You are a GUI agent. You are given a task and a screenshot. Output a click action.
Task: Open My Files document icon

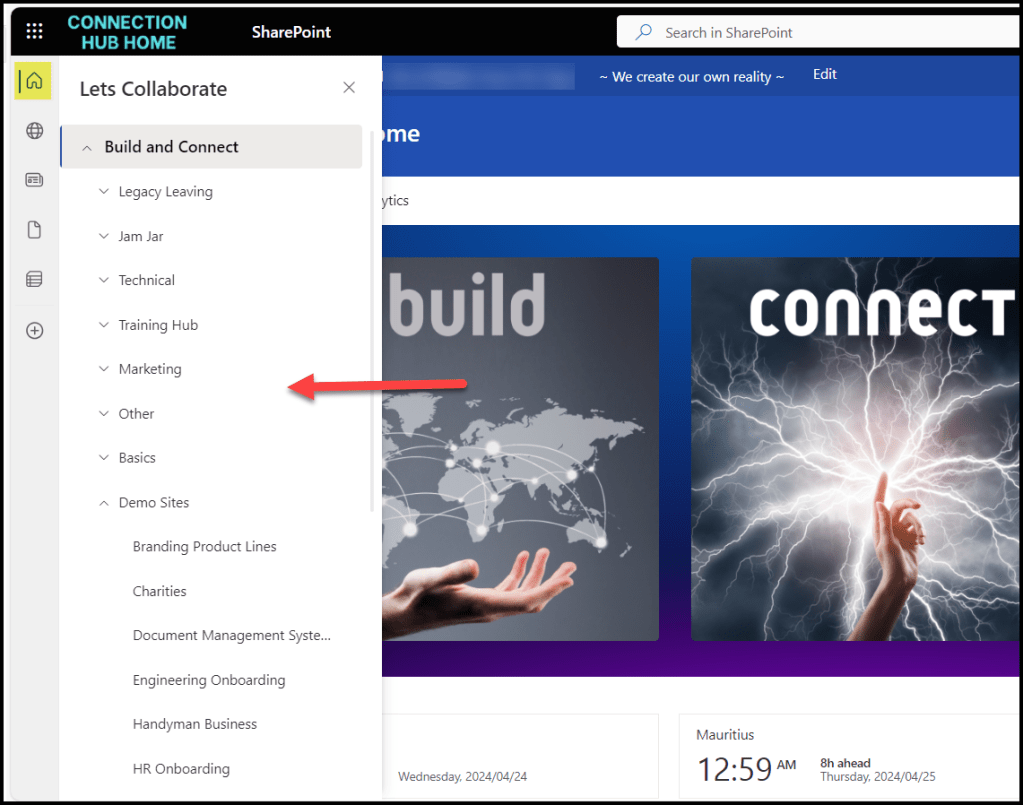coord(34,231)
